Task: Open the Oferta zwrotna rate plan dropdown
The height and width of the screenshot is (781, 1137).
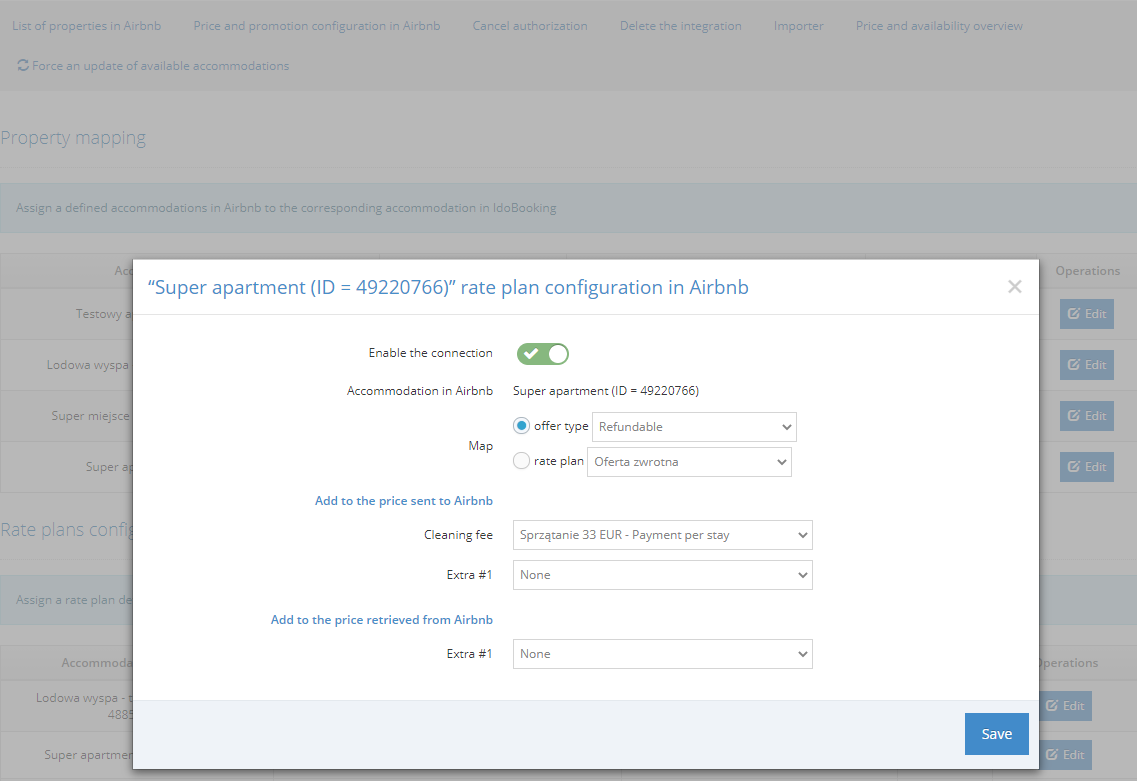Action: (689, 462)
